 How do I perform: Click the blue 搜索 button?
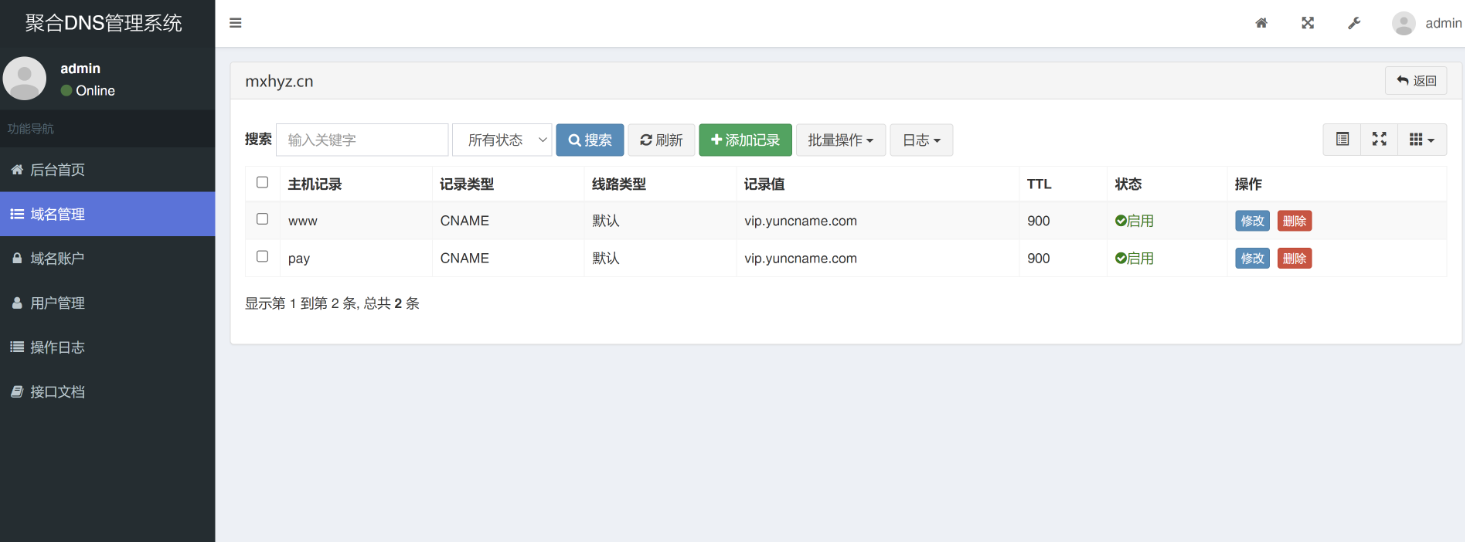590,140
